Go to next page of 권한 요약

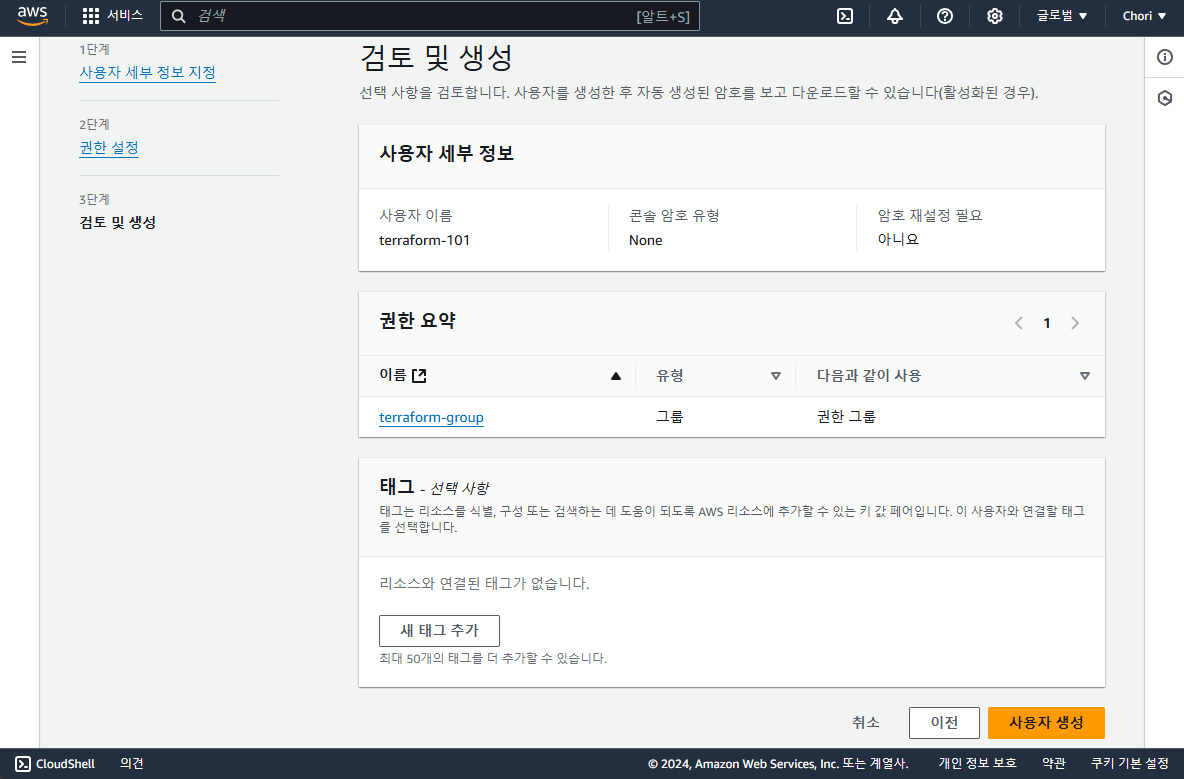(x=1075, y=323)
